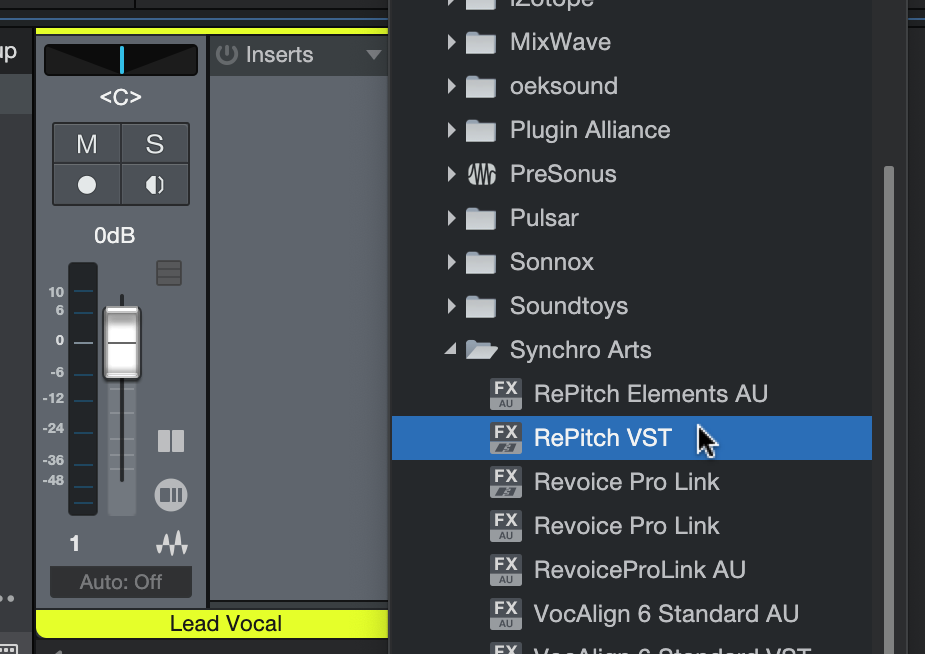
Task: Select RePitch VST plugin
Action: coord(603,438)
